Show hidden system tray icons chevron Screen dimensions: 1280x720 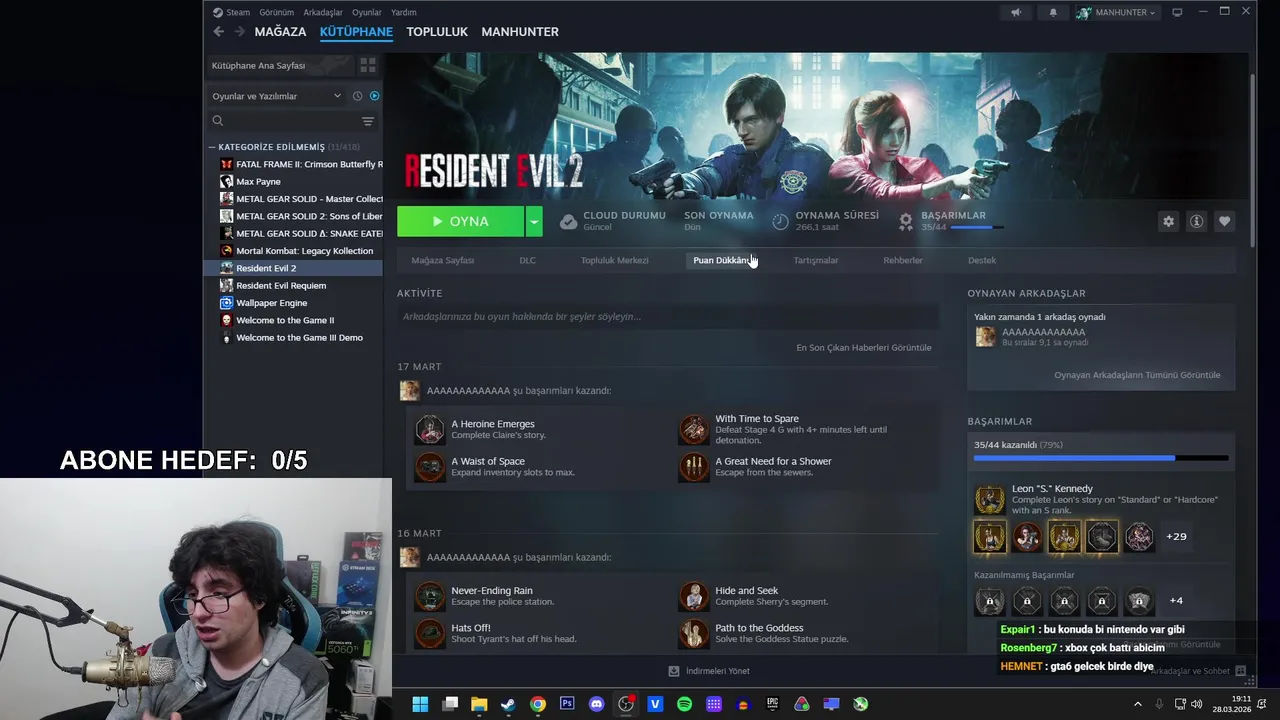[x=1137, y=704]
